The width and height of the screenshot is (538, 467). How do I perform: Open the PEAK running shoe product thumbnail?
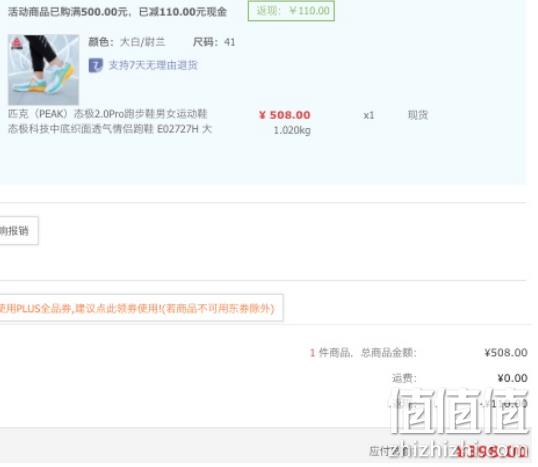click(44, 70)
